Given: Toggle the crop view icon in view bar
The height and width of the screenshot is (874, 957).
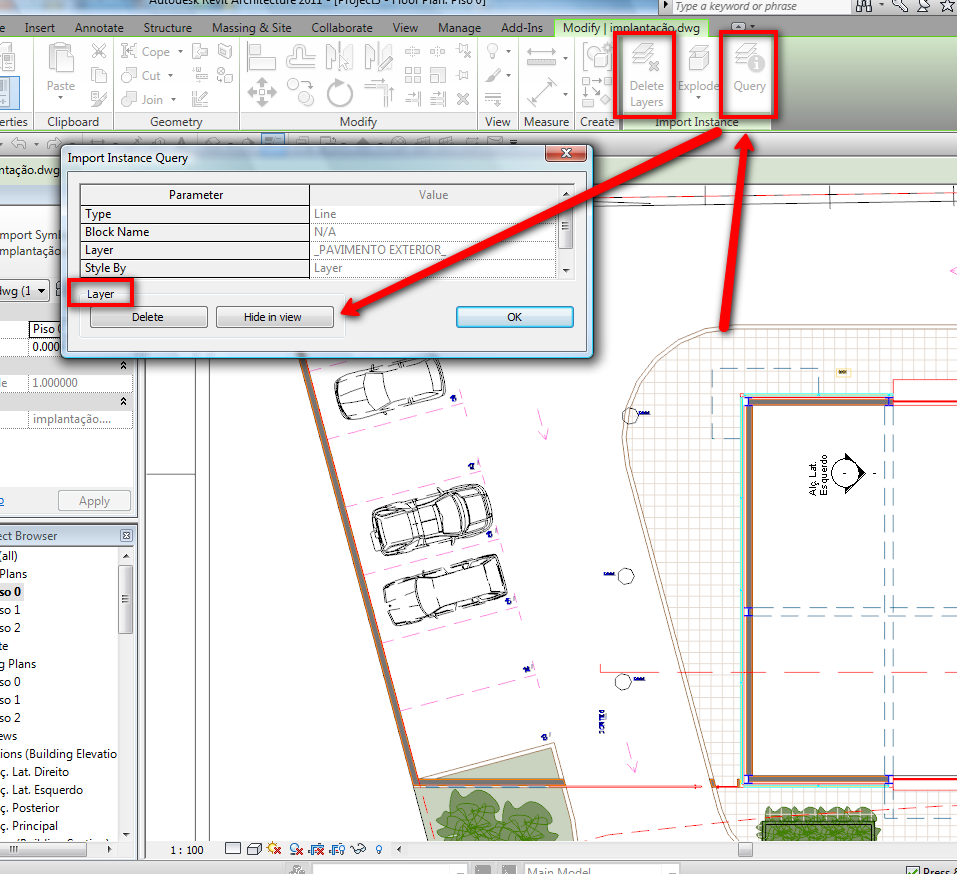Looking at the screenshot, I should [x=318, y=850].
